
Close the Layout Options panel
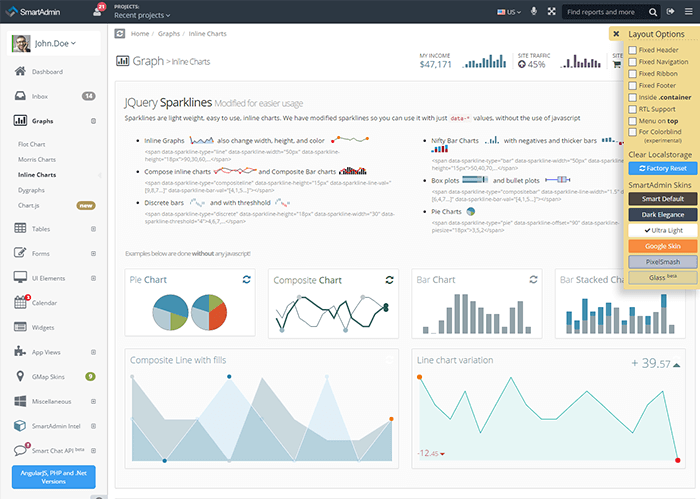[x=616, y=34]
